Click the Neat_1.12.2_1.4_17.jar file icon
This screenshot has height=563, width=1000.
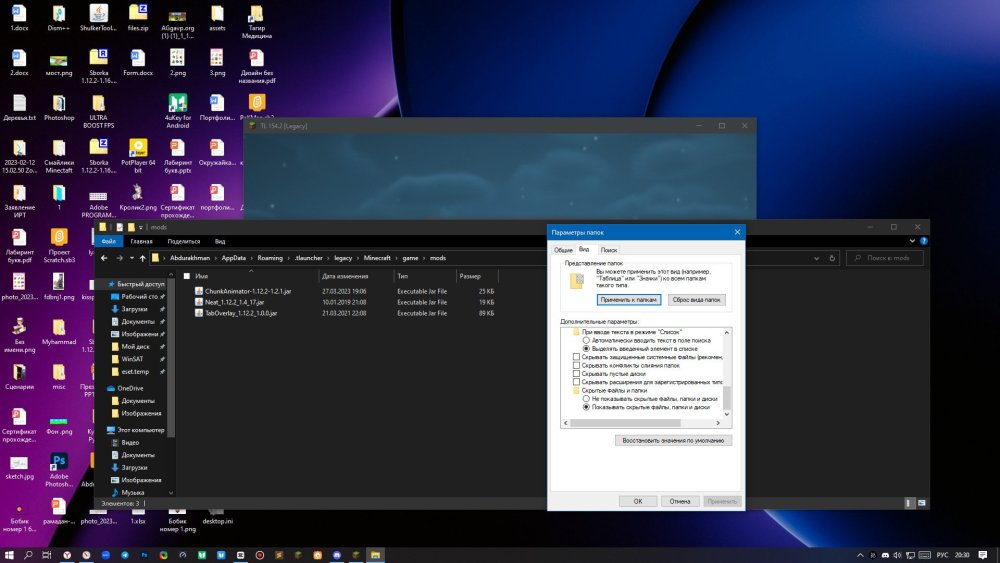pos(199,302)
